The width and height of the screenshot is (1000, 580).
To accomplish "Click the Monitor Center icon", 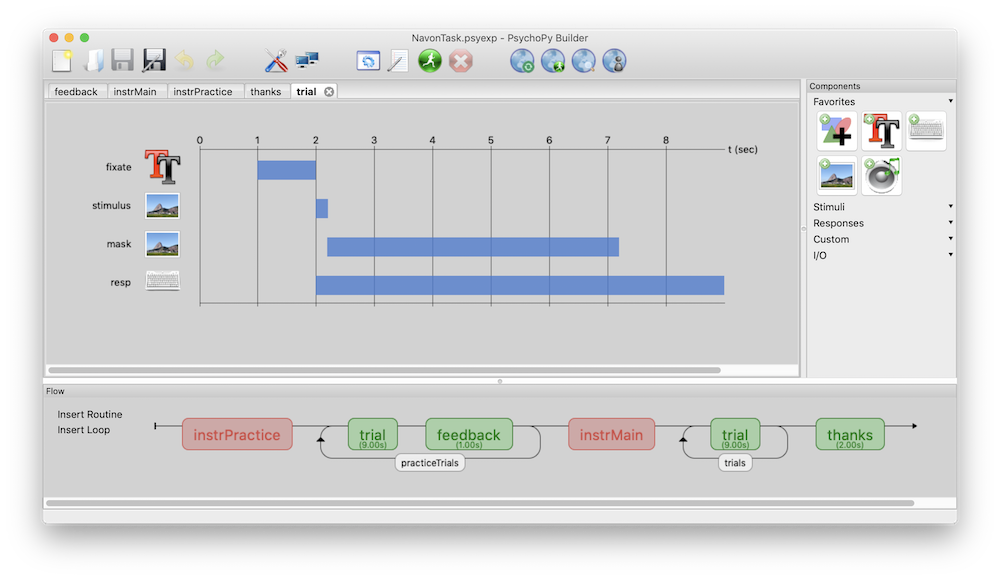I will click(x=307, y=61).
